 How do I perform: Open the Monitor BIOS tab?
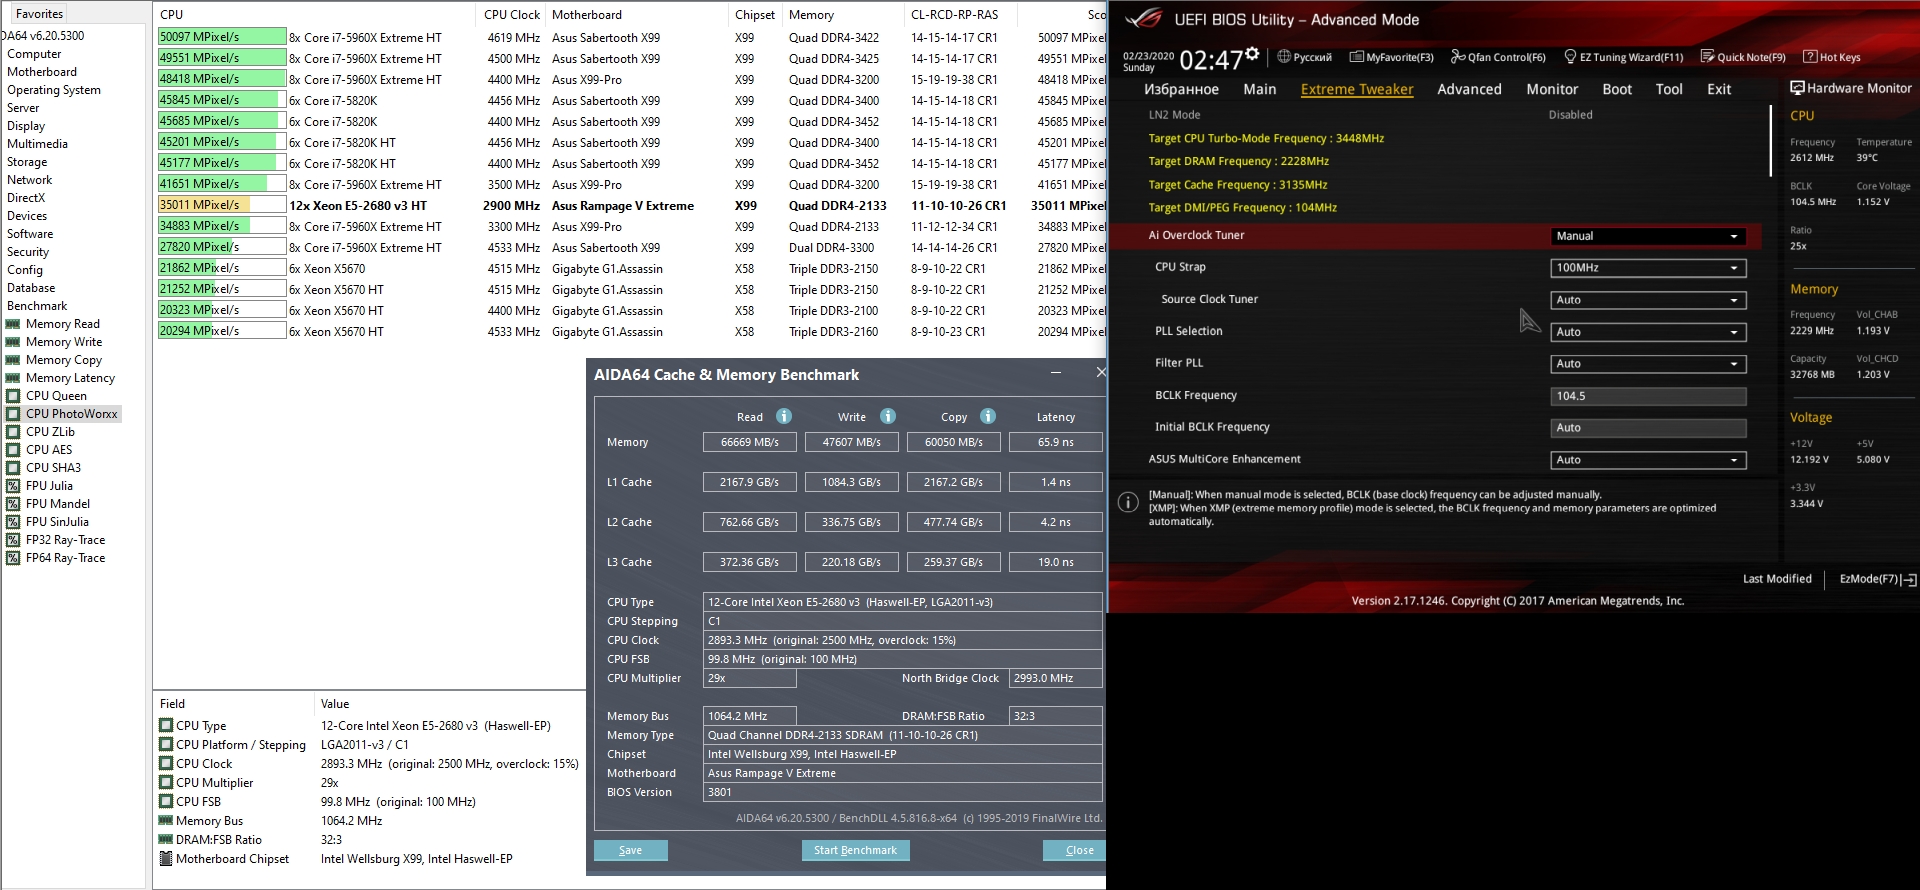tap(1552, 89)
